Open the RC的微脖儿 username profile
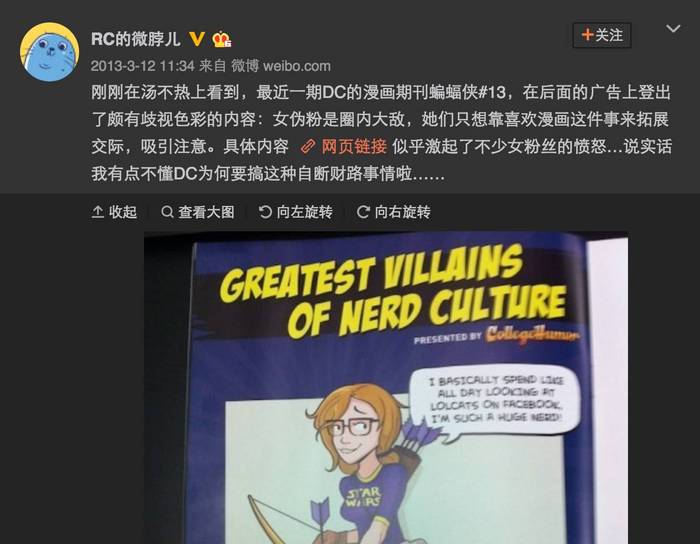 tap(136, 39)
